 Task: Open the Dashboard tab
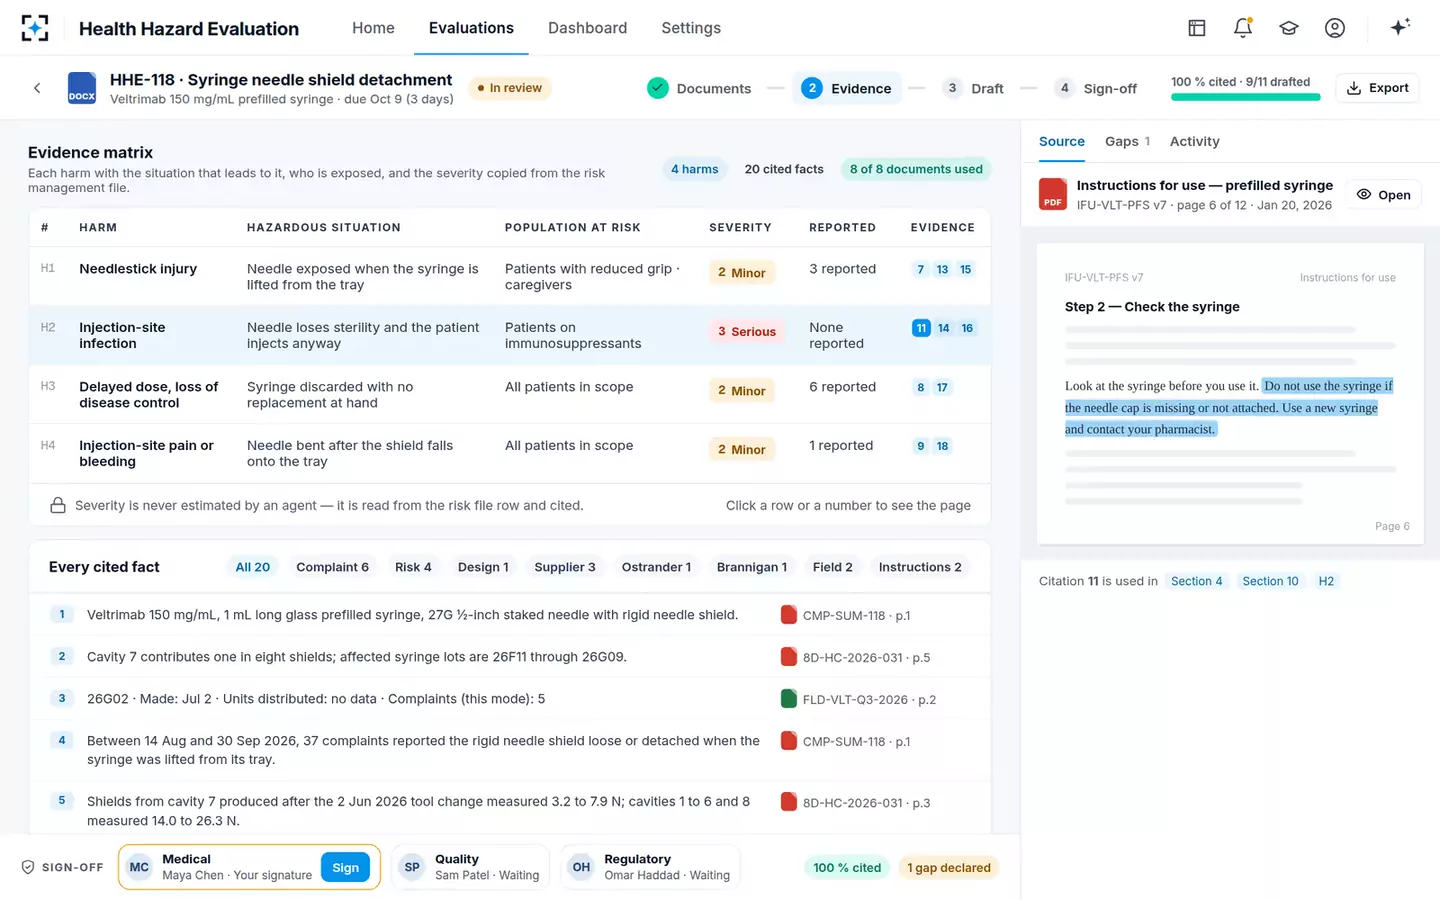tap(587, 28)
